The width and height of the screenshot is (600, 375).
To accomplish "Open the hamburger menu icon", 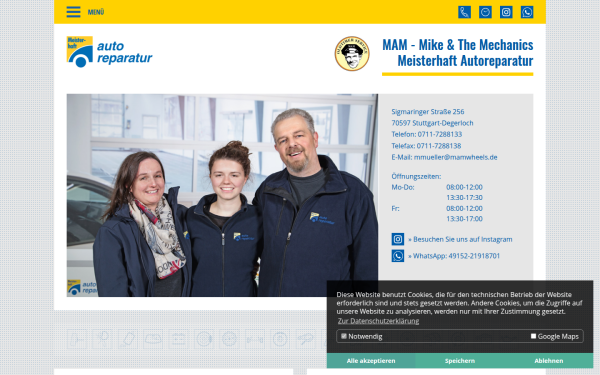I will pos(73,12).
